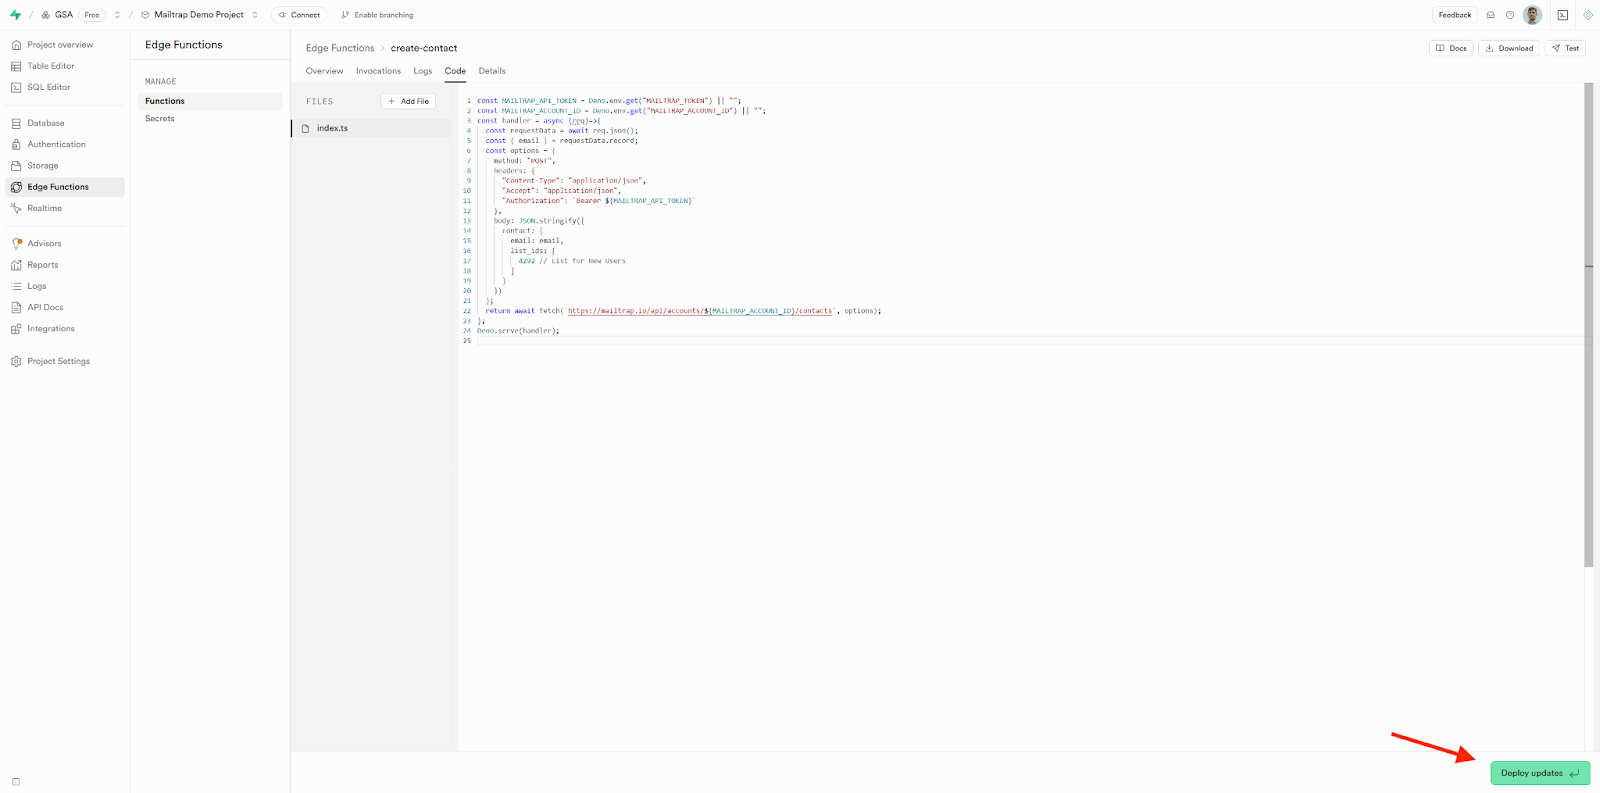Select the Code tab
The width and height of the screenshot is (1600, 793).
[455, 71]
